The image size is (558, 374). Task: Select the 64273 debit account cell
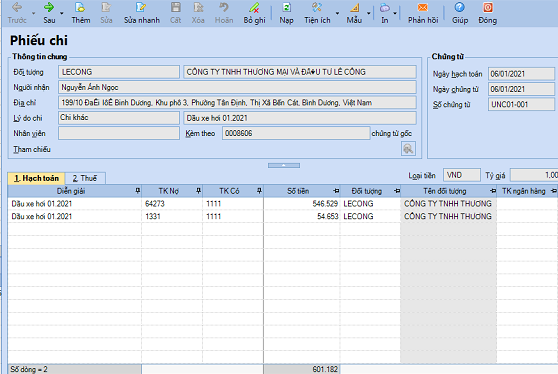[172, 204]
